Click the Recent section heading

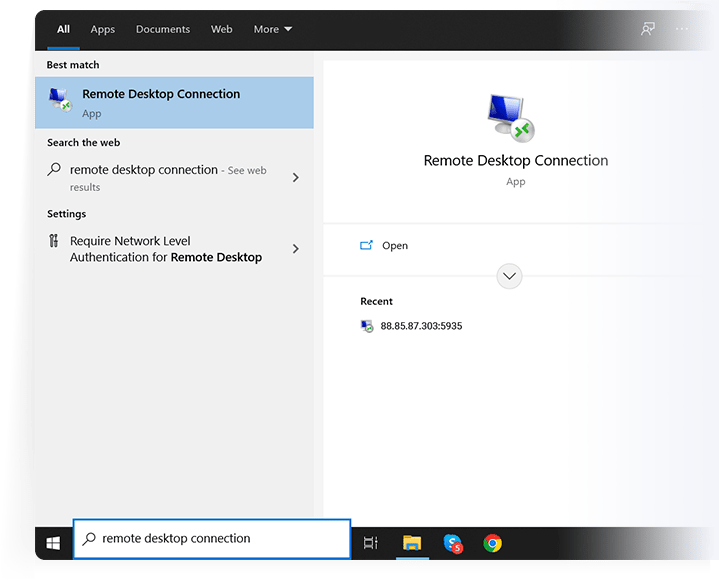pos(376,301)
